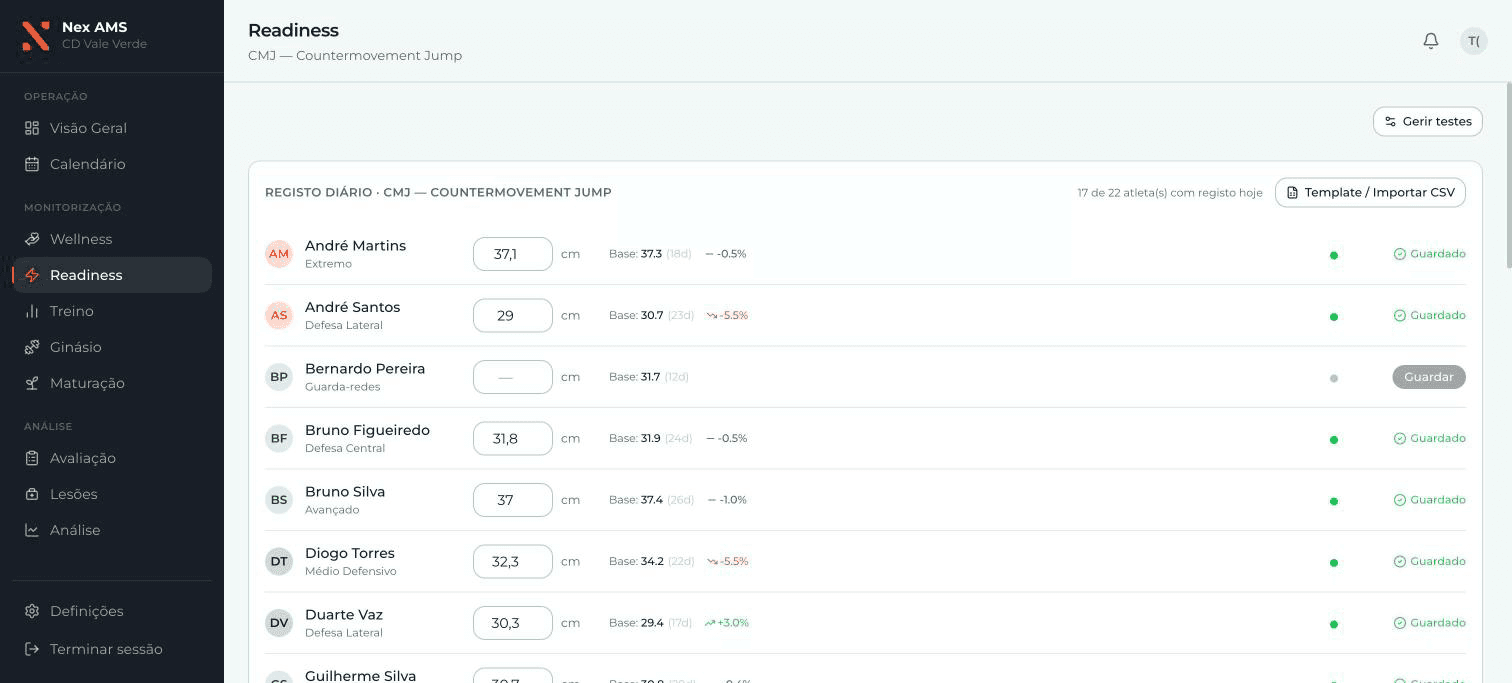Save Bernardo Pereira's entry with Guardar
The width and height of the screenshot is (1512, 683).
1429,377
